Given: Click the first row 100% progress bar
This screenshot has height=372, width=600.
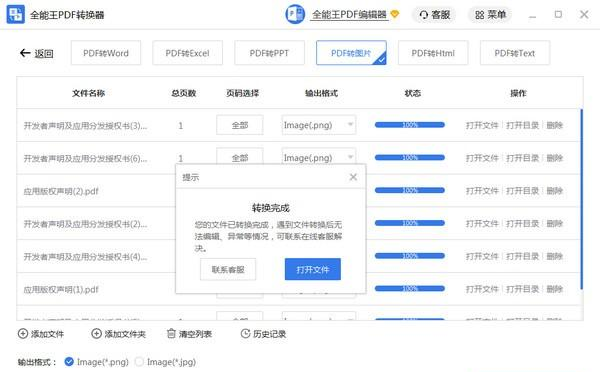Looking at the screenshot, I should coord(409,125).
